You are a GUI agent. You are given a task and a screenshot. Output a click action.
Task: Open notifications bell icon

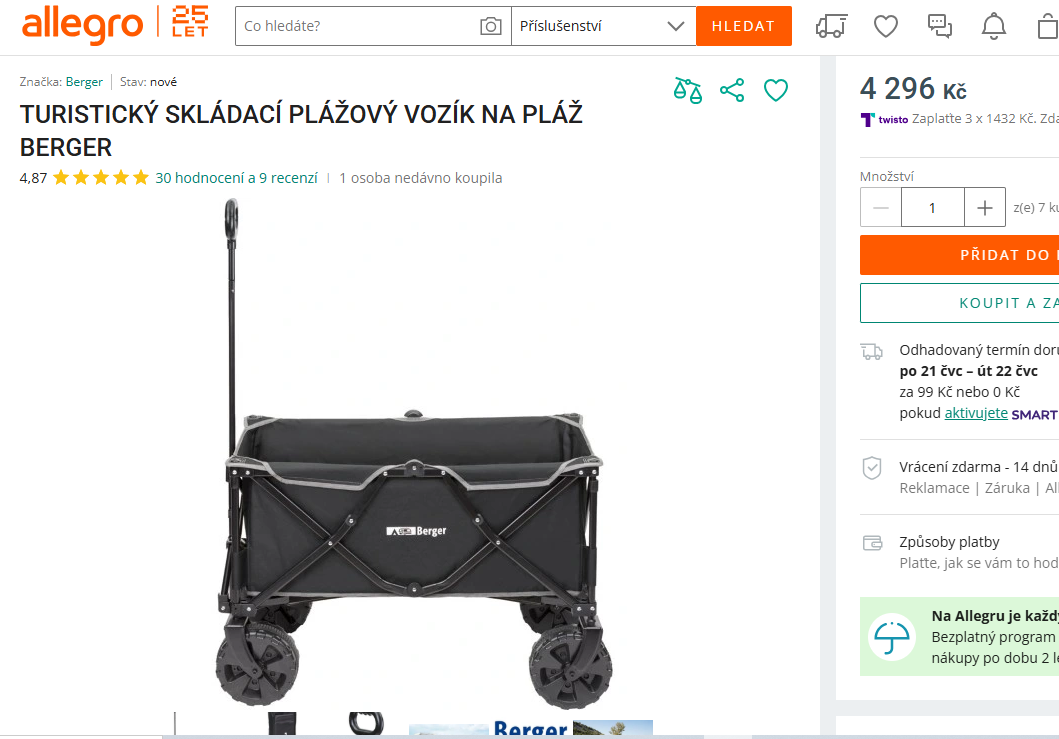[x=993, y=26]
